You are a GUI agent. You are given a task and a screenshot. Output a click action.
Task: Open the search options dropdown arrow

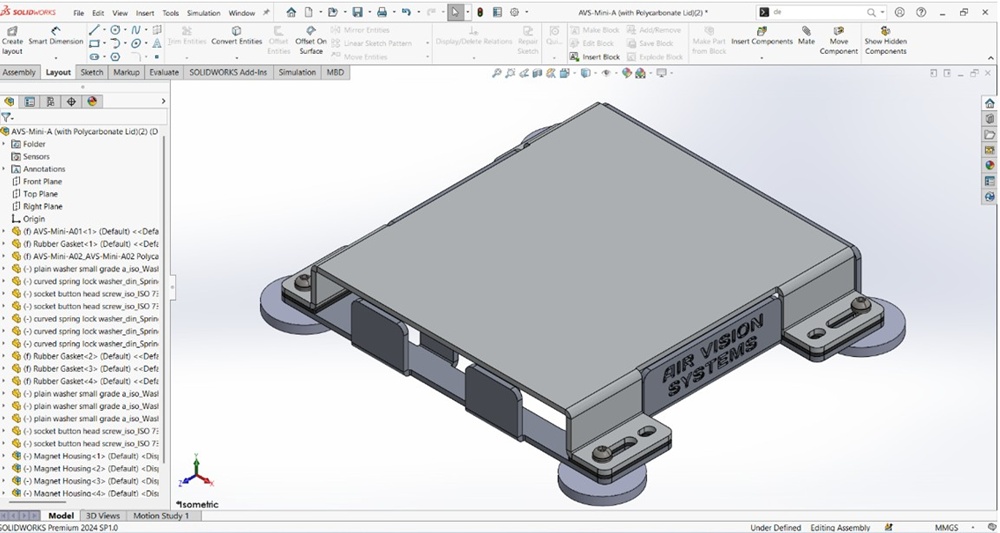click(883, 12)
